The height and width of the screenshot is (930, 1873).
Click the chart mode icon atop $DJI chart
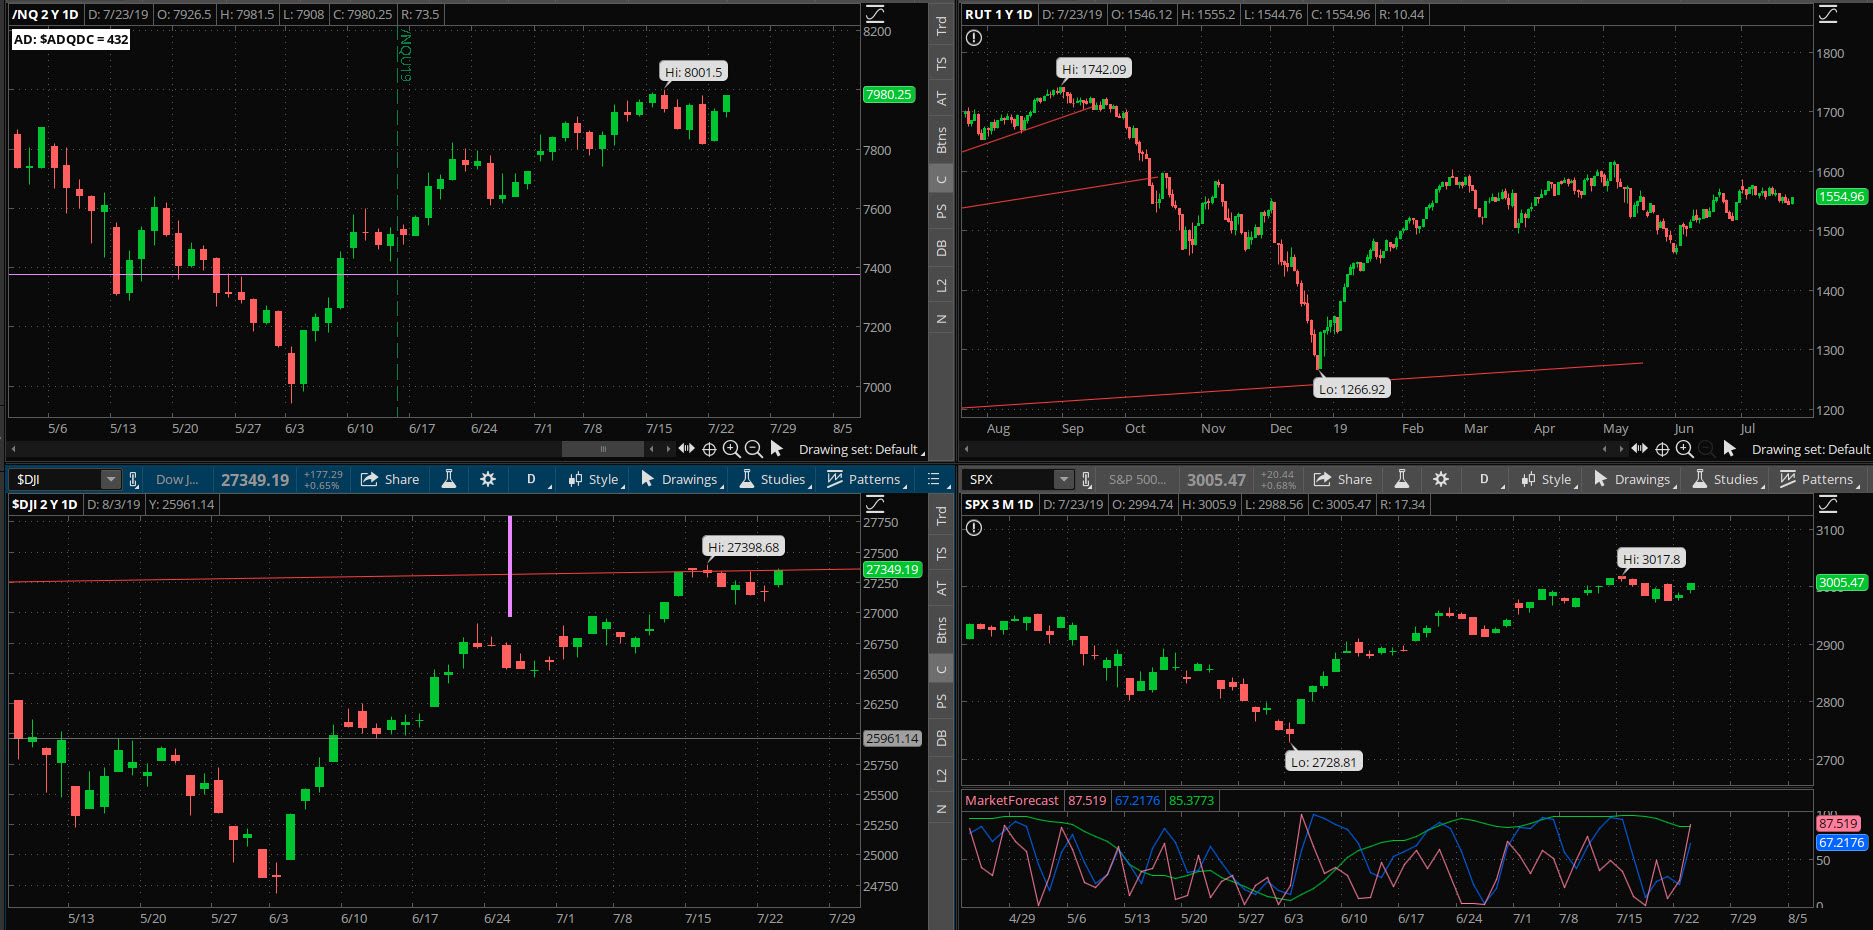875,504
